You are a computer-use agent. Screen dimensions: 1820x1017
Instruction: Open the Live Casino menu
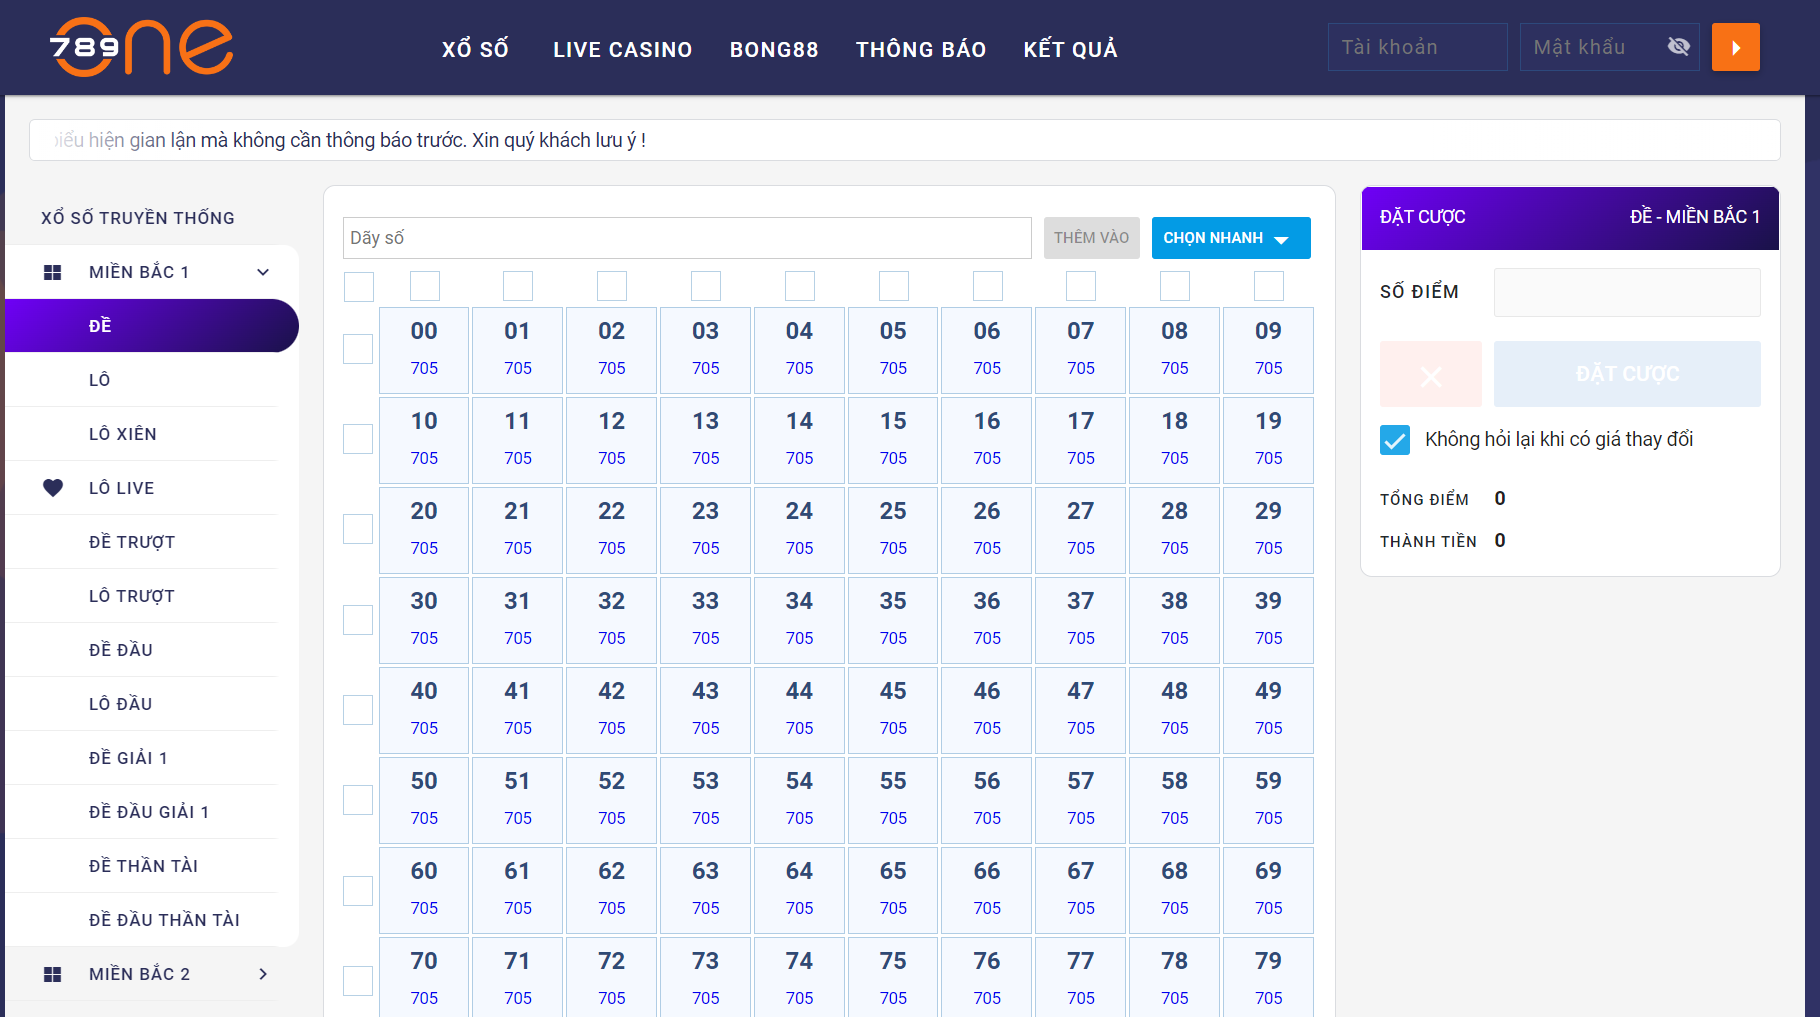[623, 49]
